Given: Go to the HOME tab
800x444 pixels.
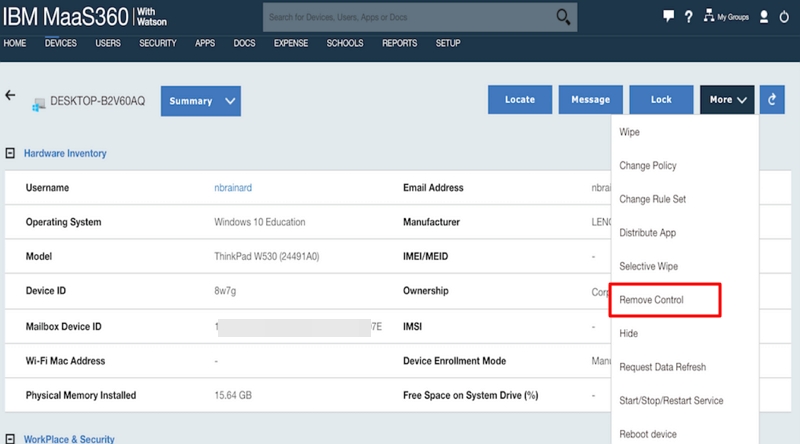Looking at the screenshot, I should coord(15,43).
